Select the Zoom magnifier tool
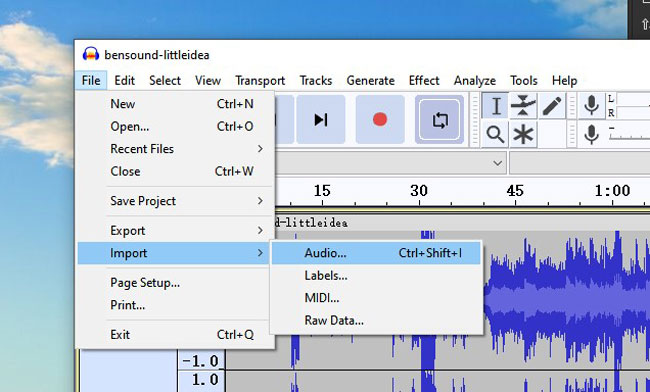 pos(495,134)
